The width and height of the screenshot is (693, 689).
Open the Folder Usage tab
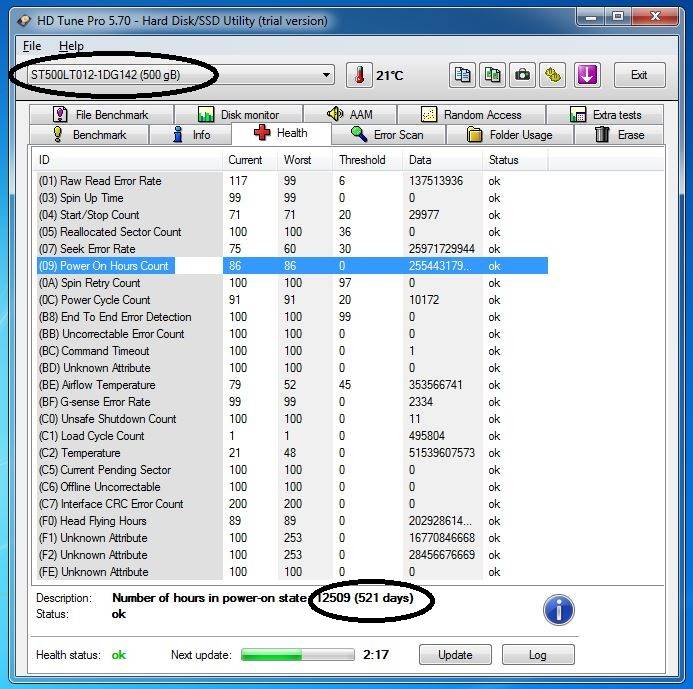(x=510, y=134)
